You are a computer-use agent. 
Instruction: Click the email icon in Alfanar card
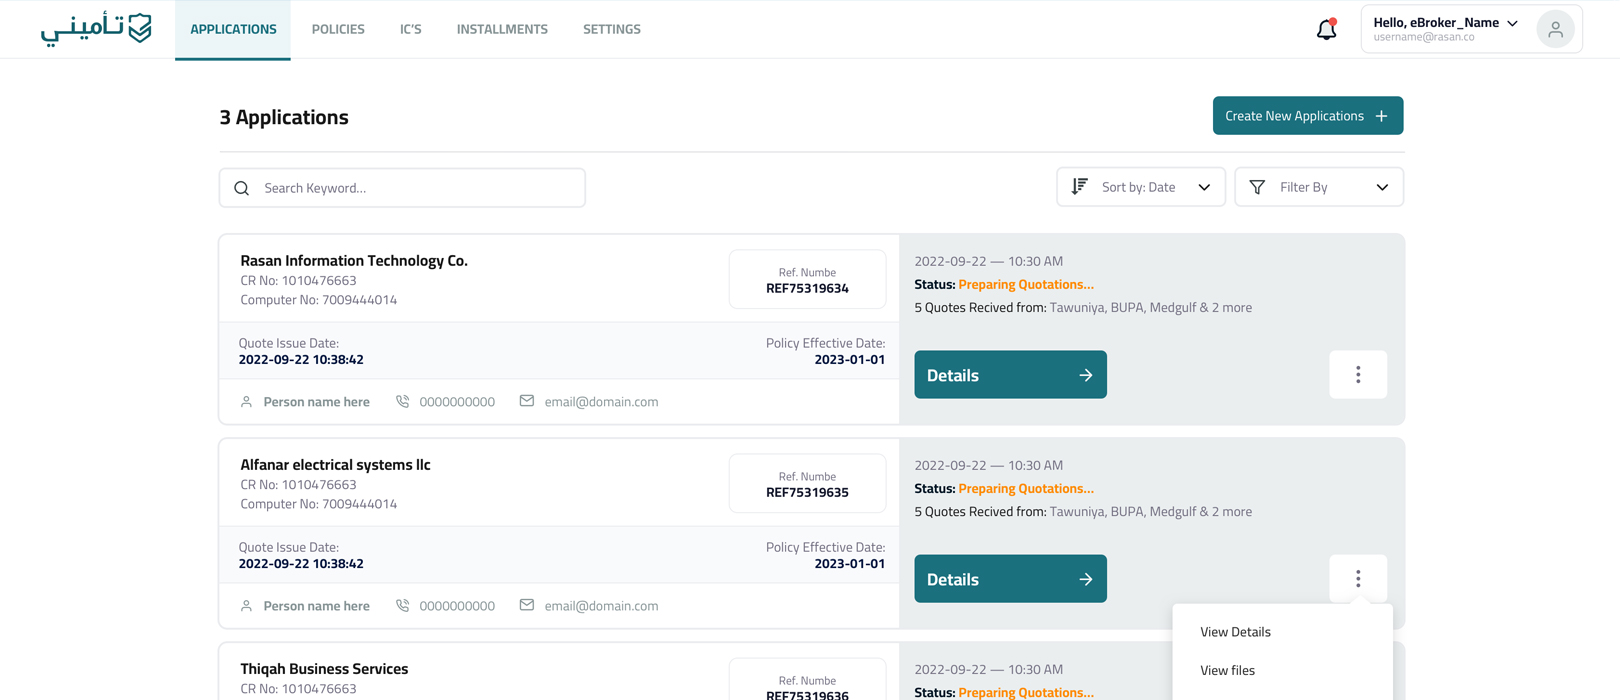coord(526,605)
